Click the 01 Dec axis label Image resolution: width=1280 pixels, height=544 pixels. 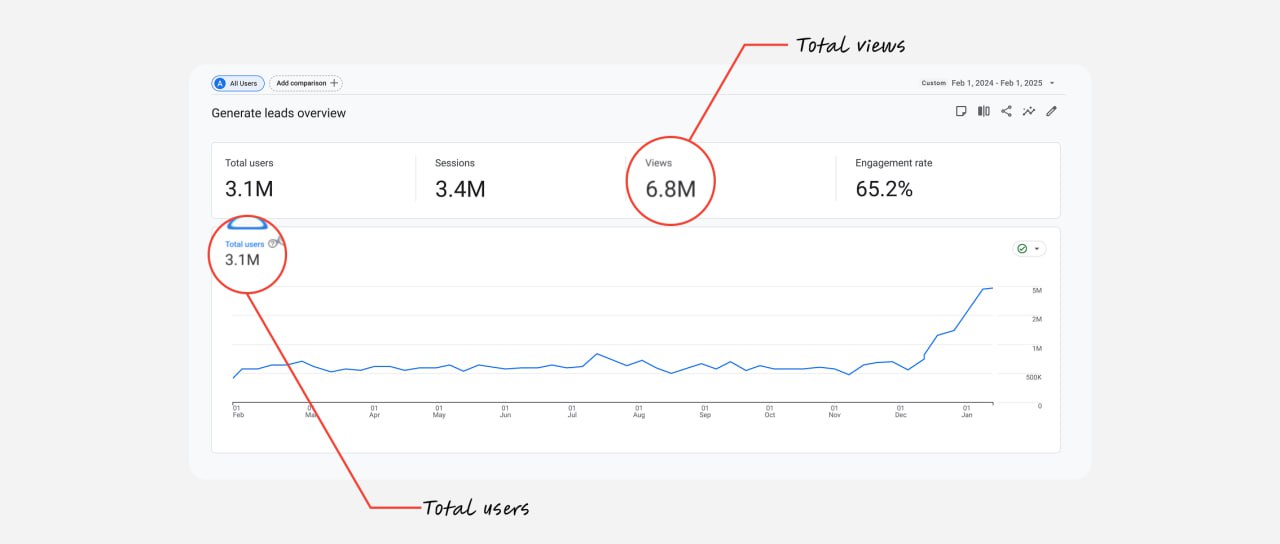901,411
